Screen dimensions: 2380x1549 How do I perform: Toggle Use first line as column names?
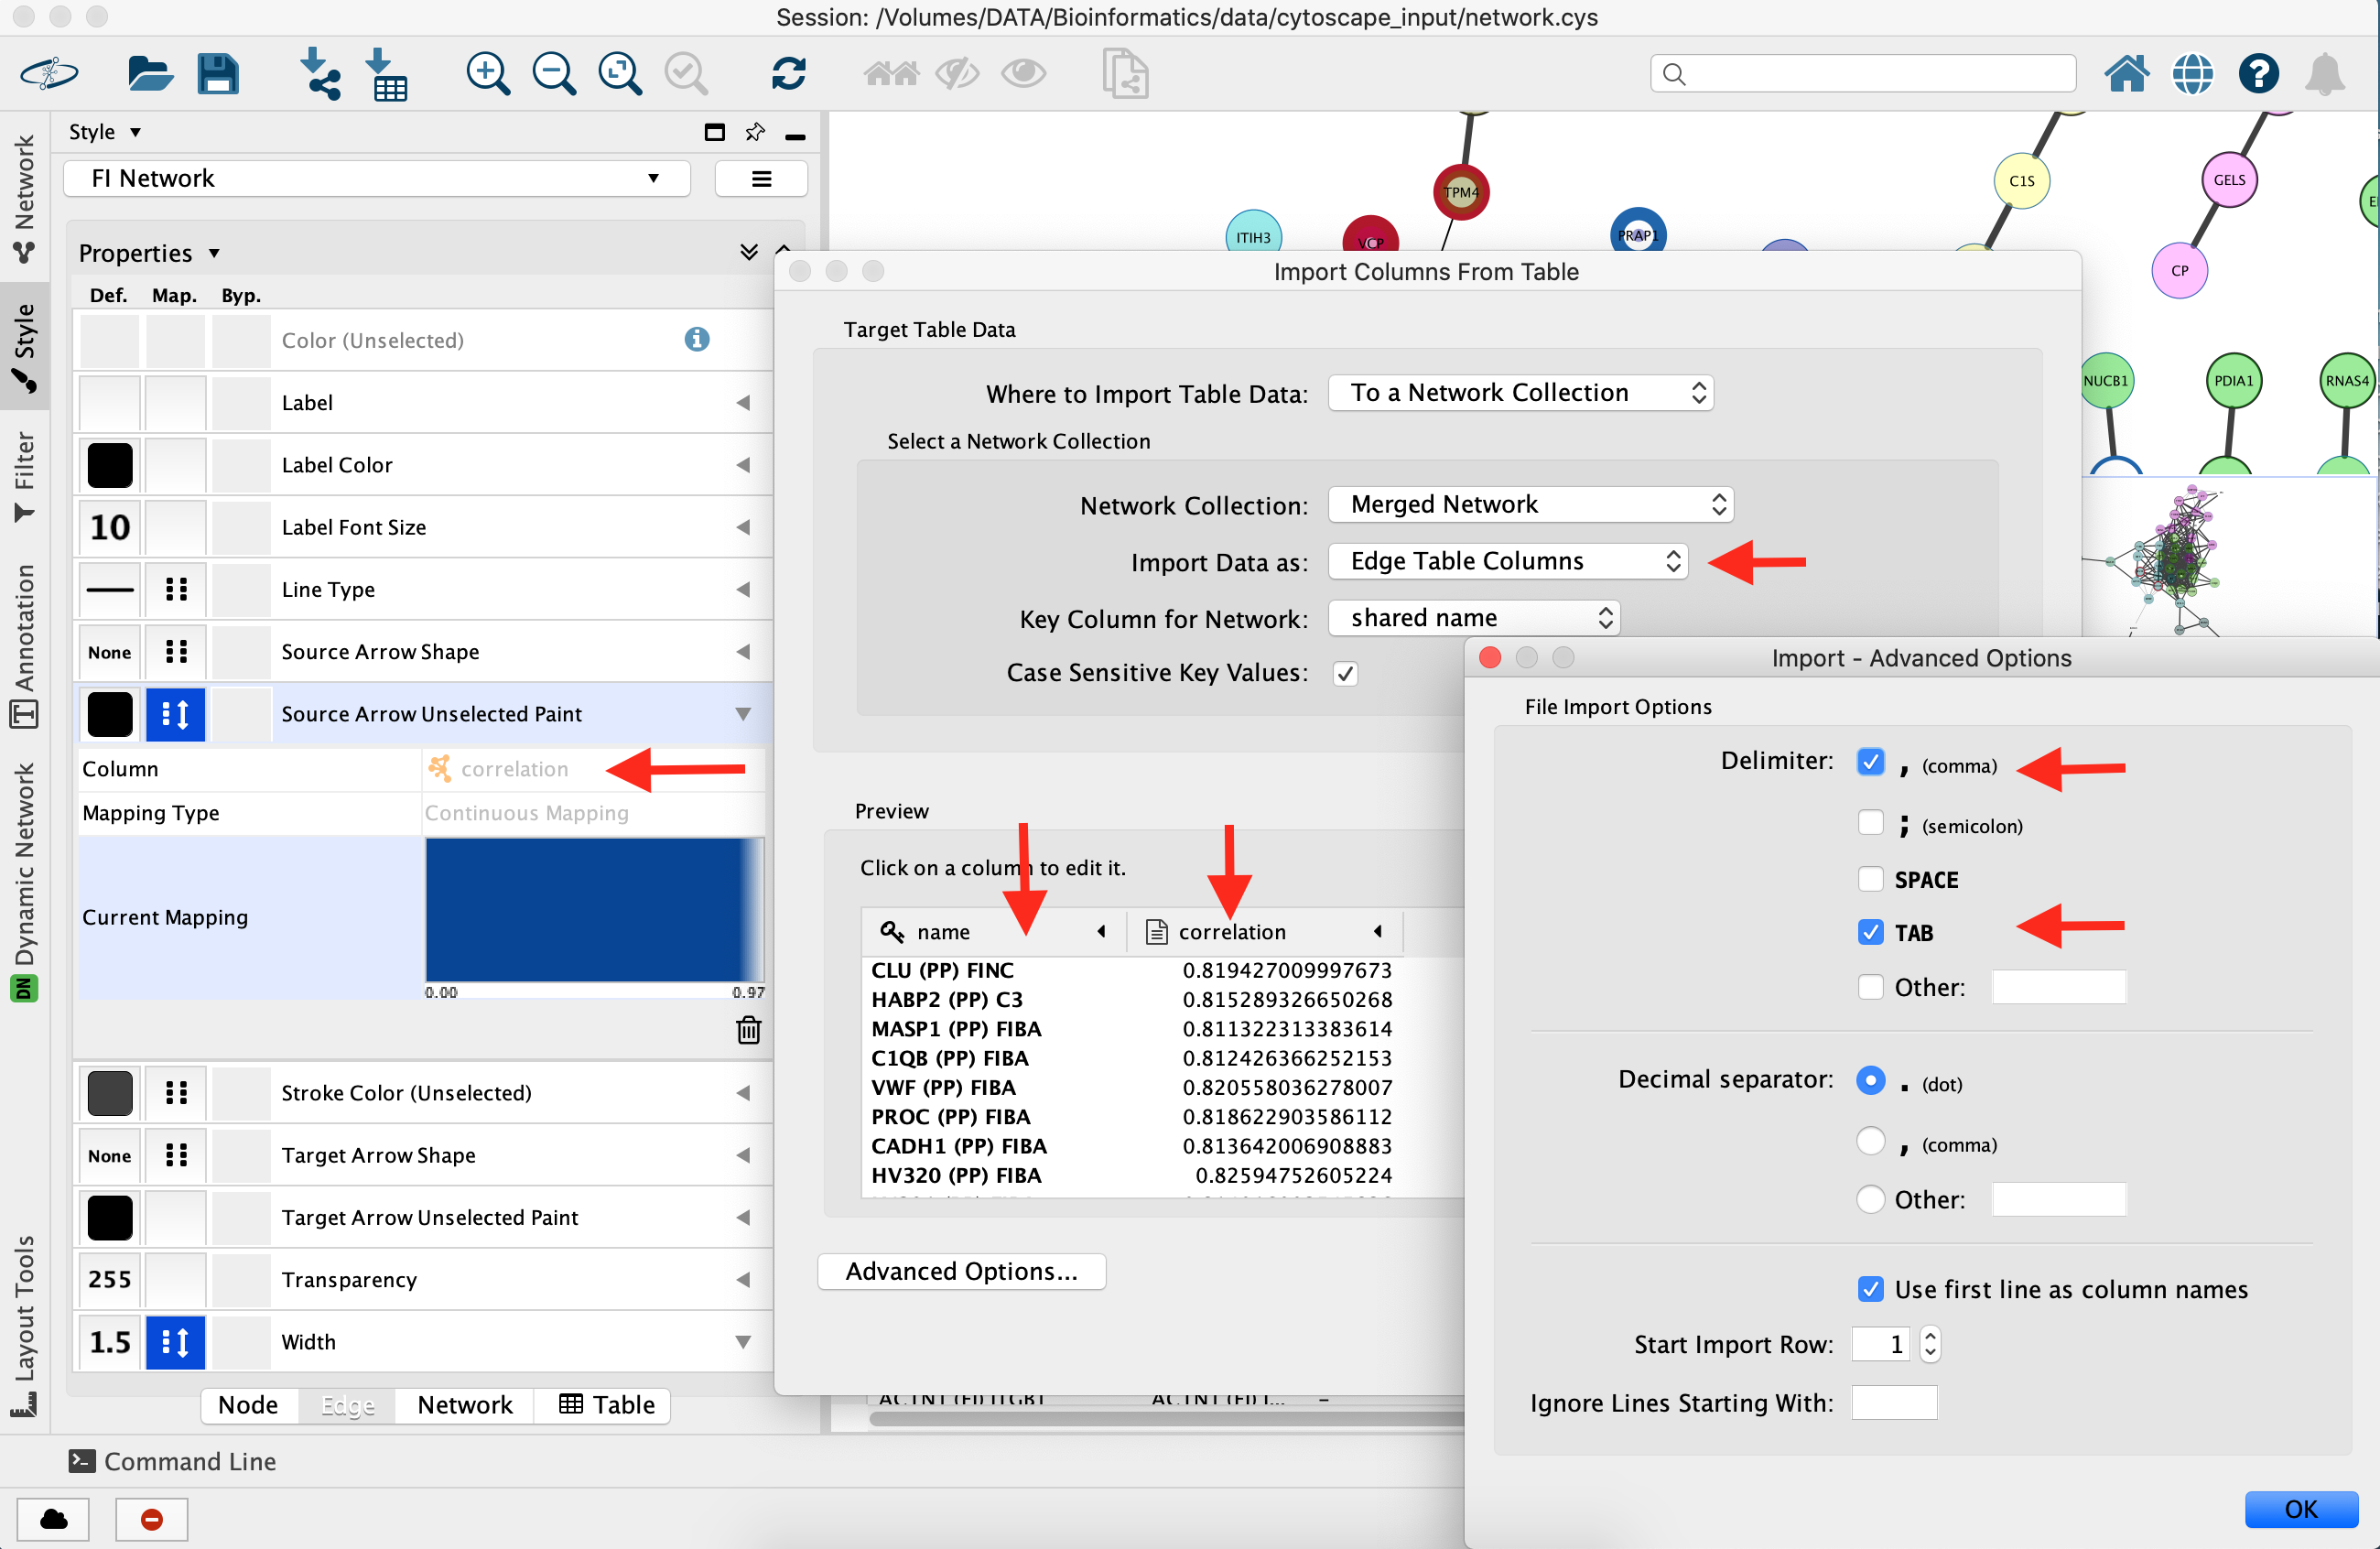click(x=1870, y=1289)
